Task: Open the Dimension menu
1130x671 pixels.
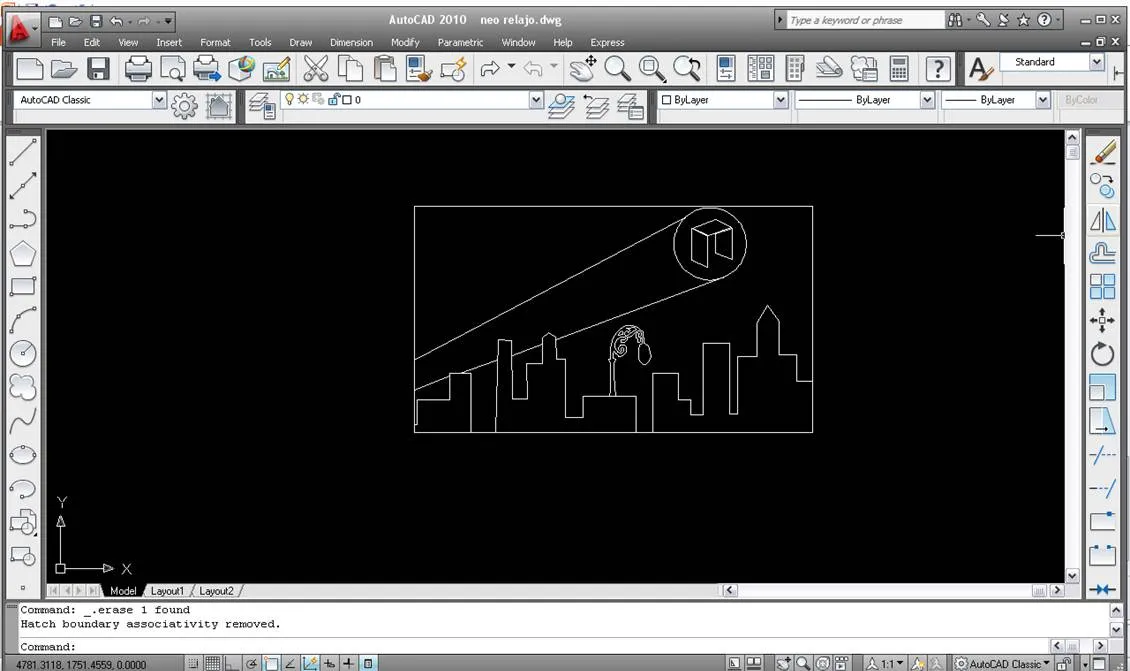Action: tap(351, 43)
